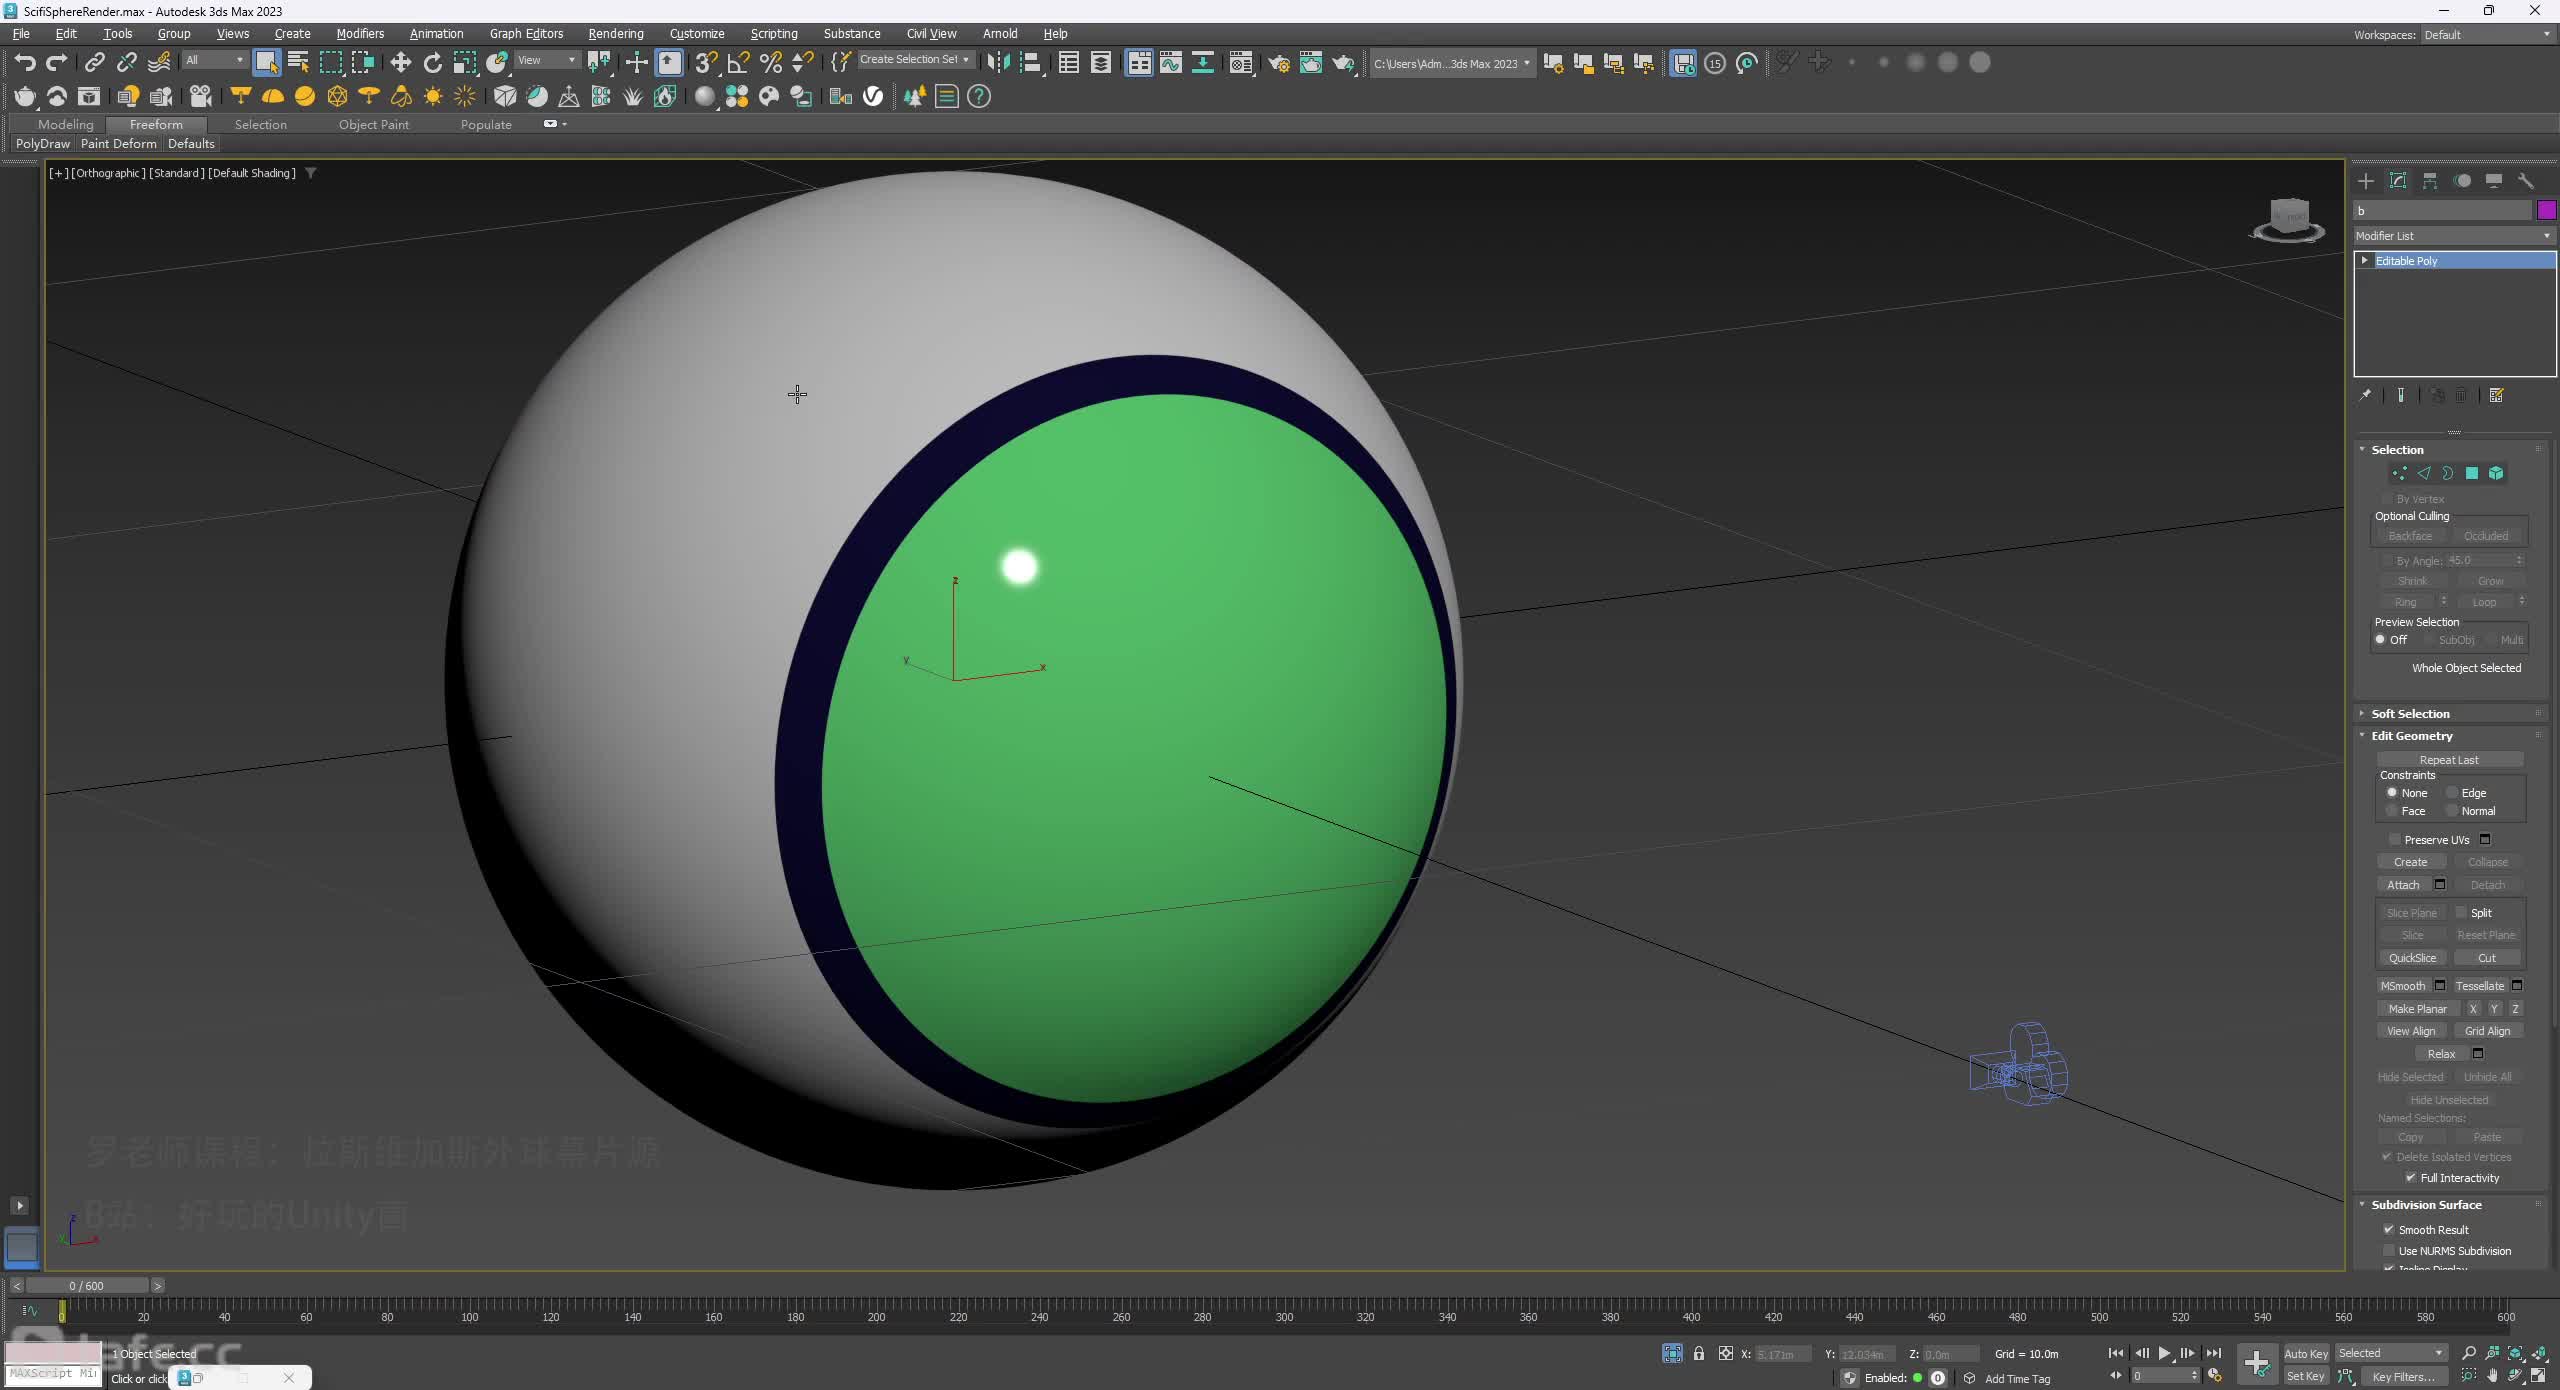This screenshot has height=1390, width=2560.
Task: Switch to the Modeling ribbon tab
Action: [66, 125]
